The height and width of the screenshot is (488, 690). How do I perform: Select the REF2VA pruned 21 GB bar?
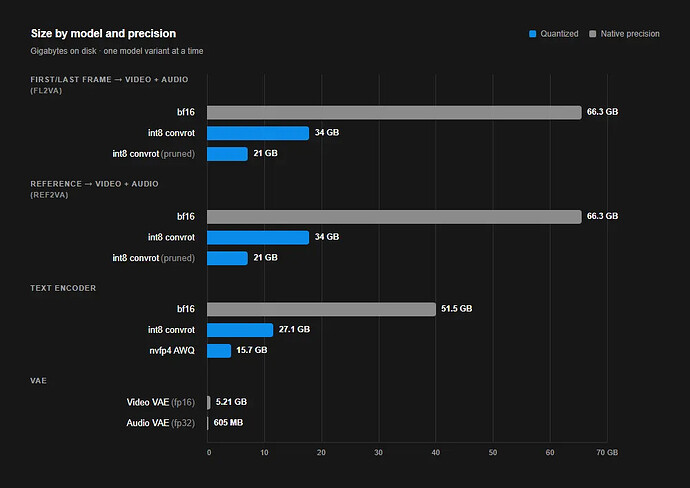point(227,258)
